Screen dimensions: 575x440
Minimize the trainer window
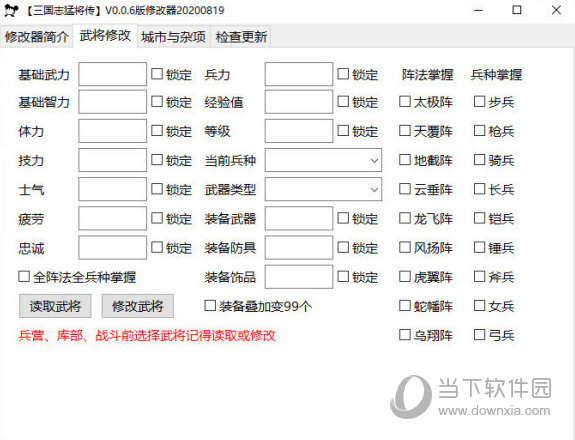478,10
